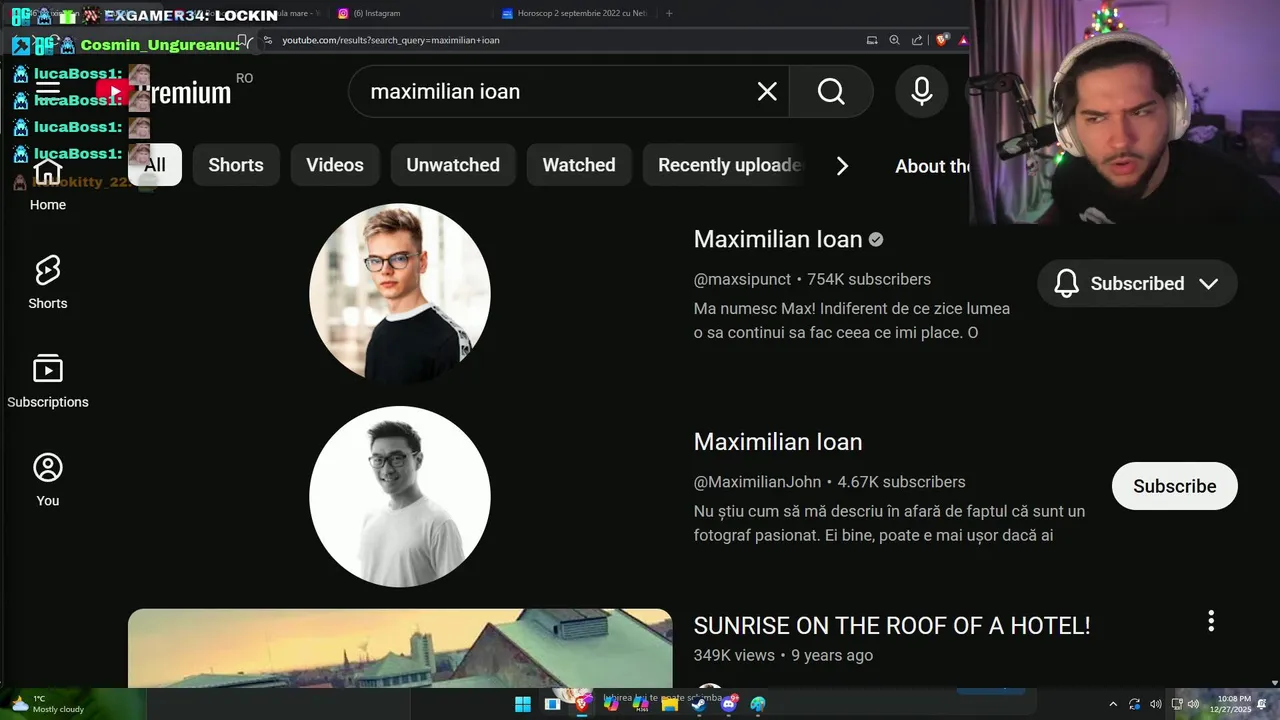Switch to Brave browser in the taskbar
This screenshot has height=720, width=1280.
582,704
